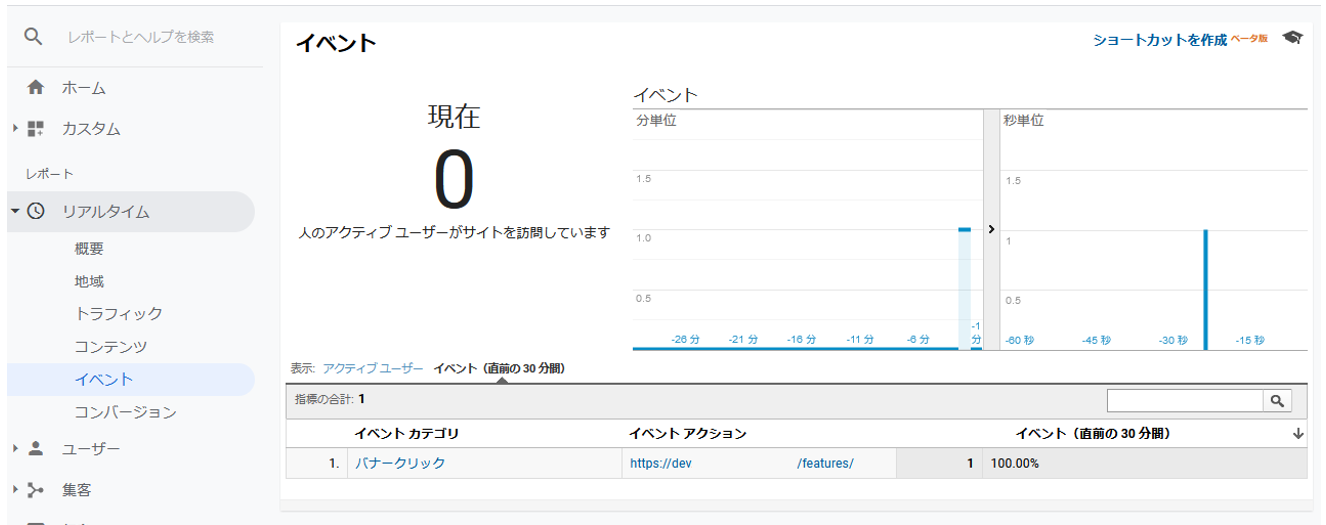
Task: Collapse the リアルタイム section arrow
Action: click(15, 211)
